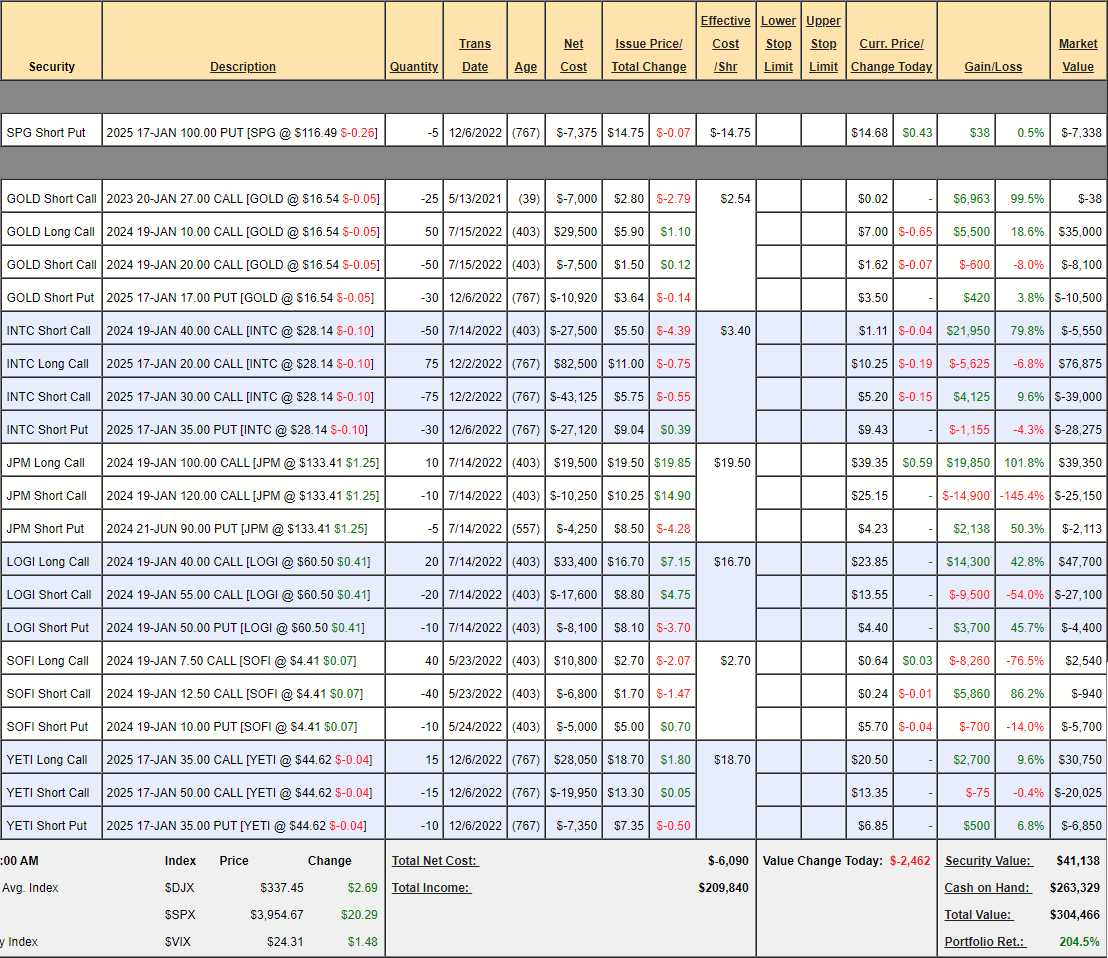Click the Description column header
This screenshot has width=1108, height=958.
pyautogui.click(x=243, y=67)
